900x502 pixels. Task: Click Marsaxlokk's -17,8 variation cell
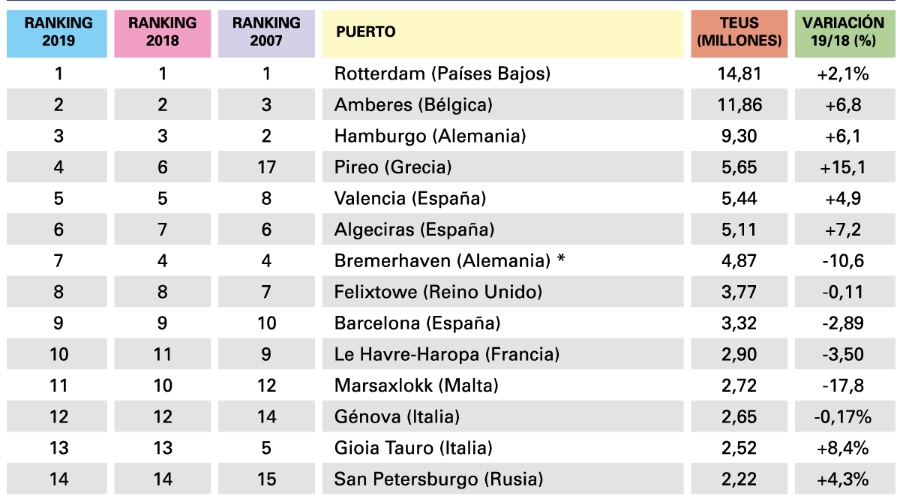point(845,385)
